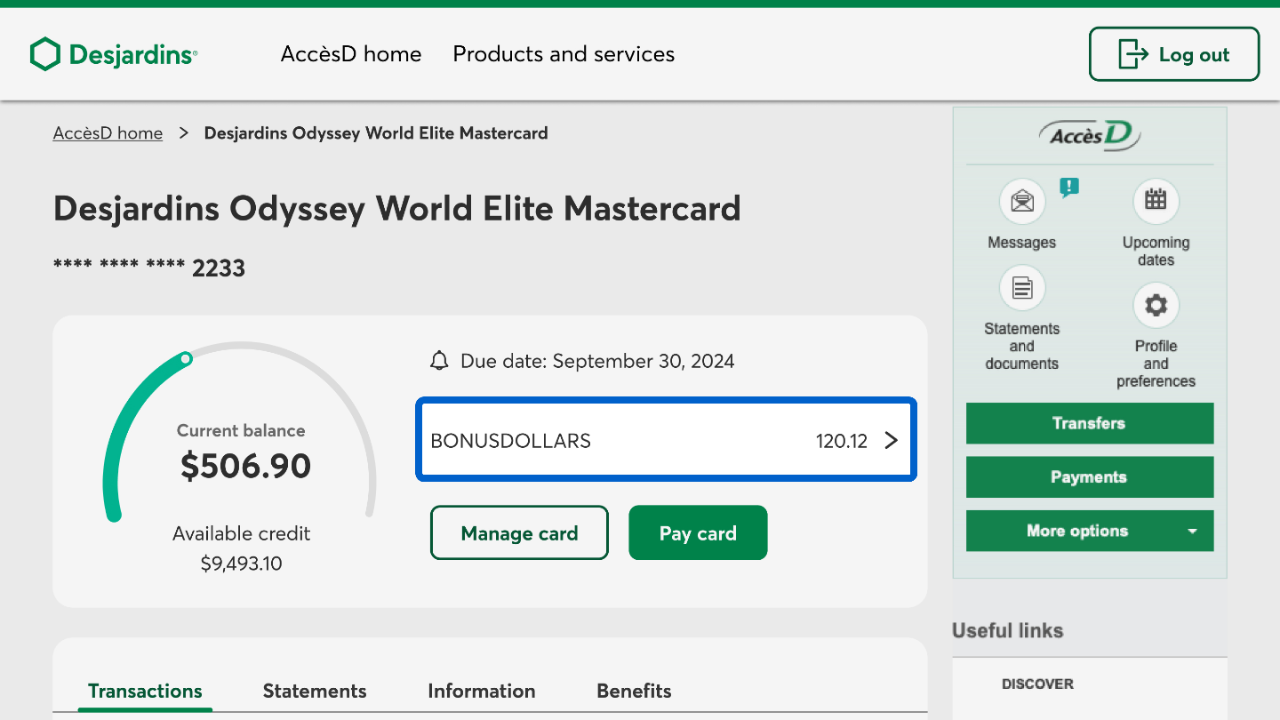Open the Transfers sidebar button
Image resolution: width=1280 pixels, height=720 pixels.
click(x=1090, y=423)
